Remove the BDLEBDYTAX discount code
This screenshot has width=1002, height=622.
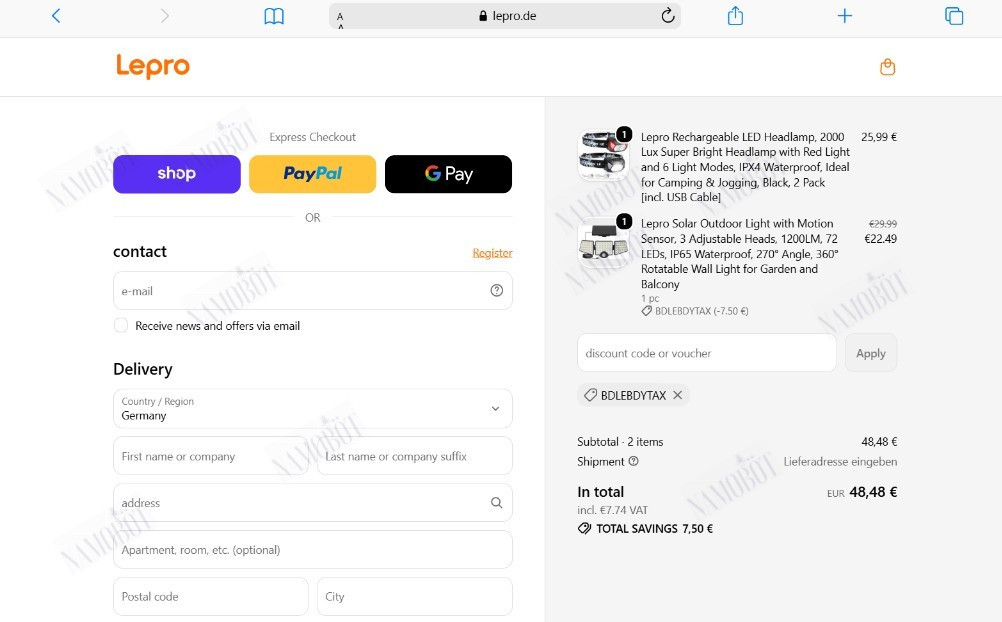[677, 395]
